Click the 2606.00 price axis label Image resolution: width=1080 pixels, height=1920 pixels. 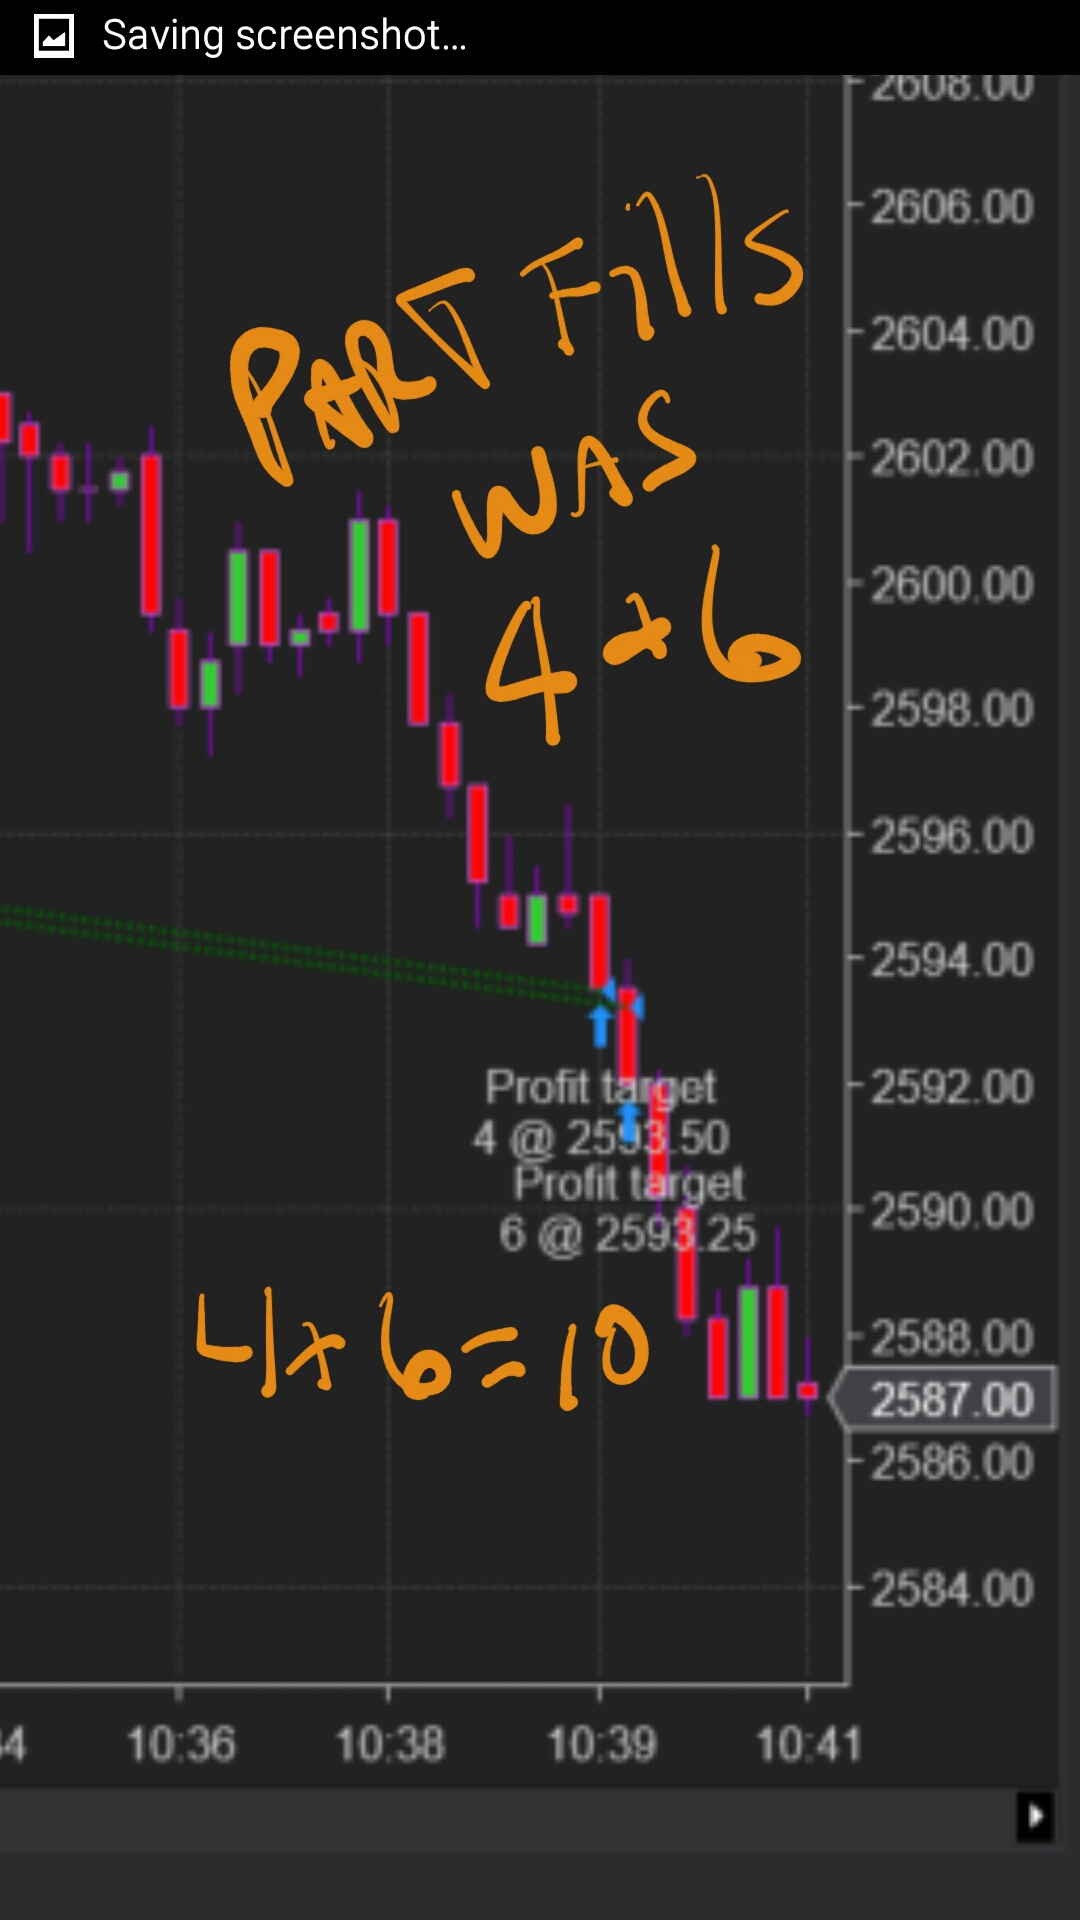click(x=951, y=208)
